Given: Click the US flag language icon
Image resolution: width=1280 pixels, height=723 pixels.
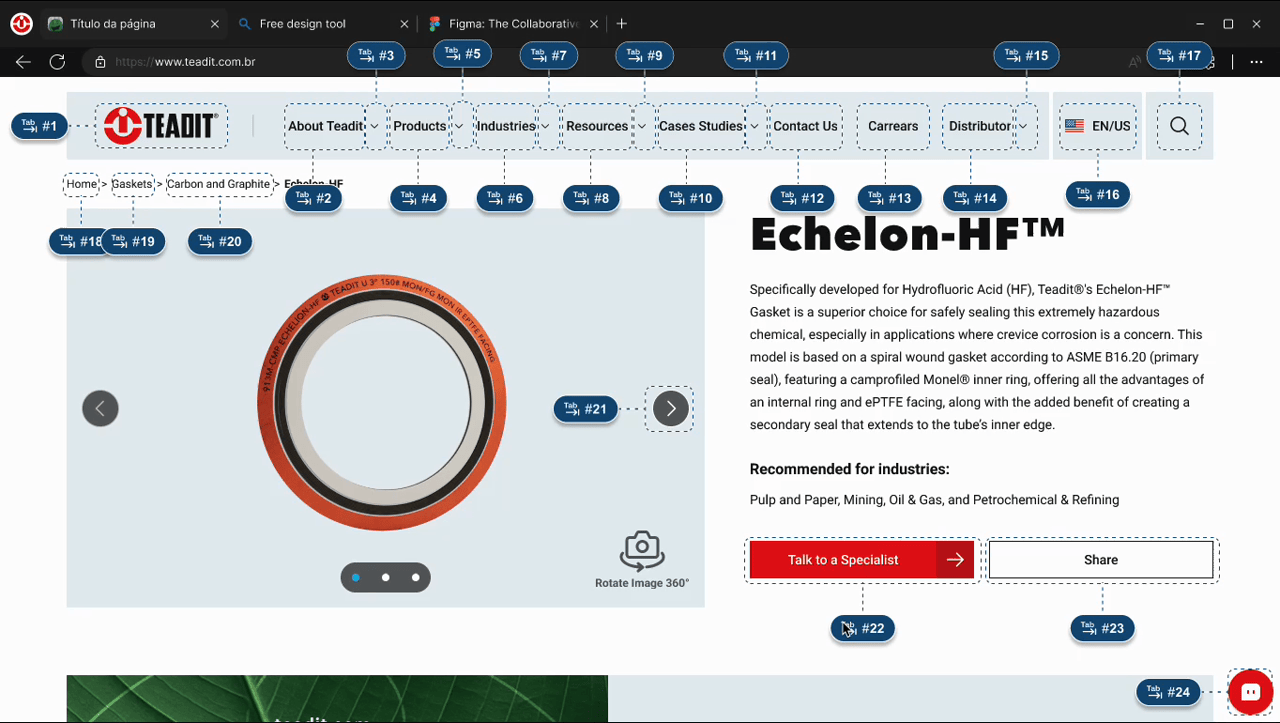Looking at the screenshot, I should coord(1074,126).
